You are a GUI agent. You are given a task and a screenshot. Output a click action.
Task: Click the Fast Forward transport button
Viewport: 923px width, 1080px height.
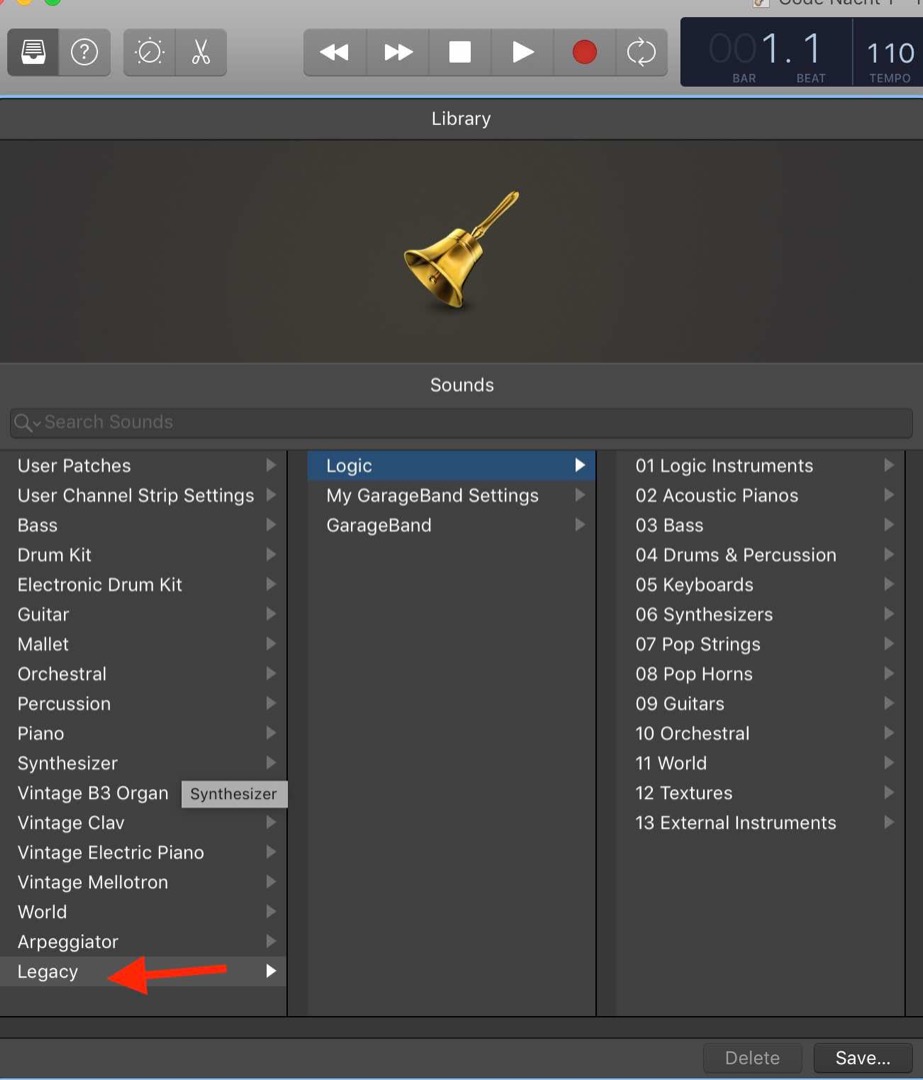(x=397, y=52)
